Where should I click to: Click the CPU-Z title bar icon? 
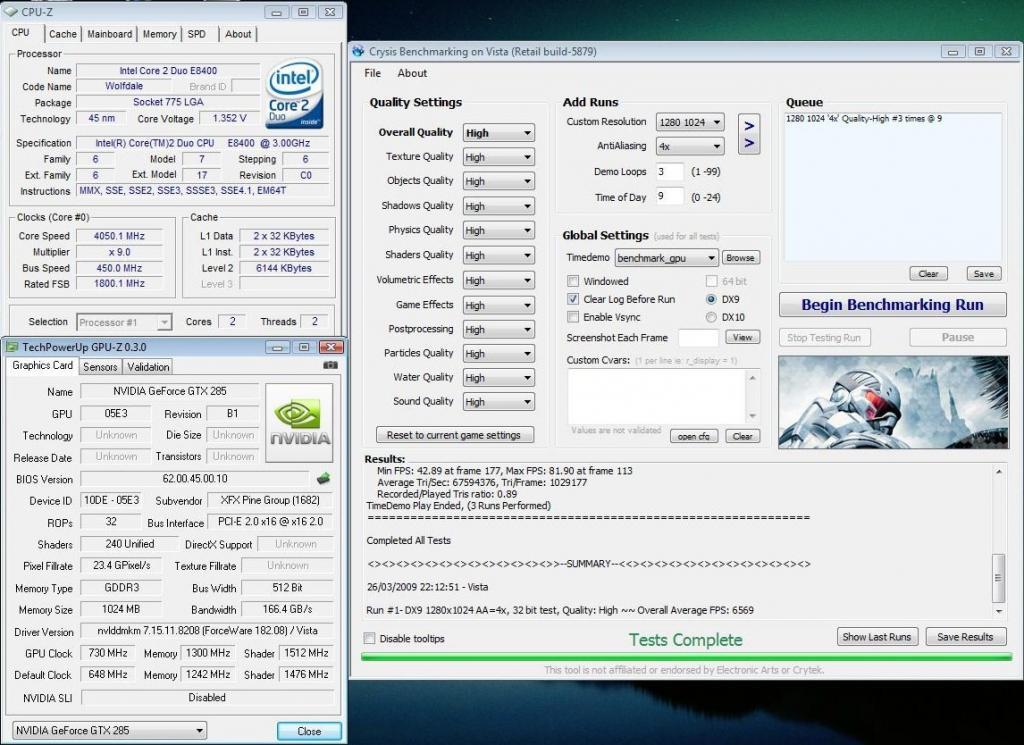point(10,12)
